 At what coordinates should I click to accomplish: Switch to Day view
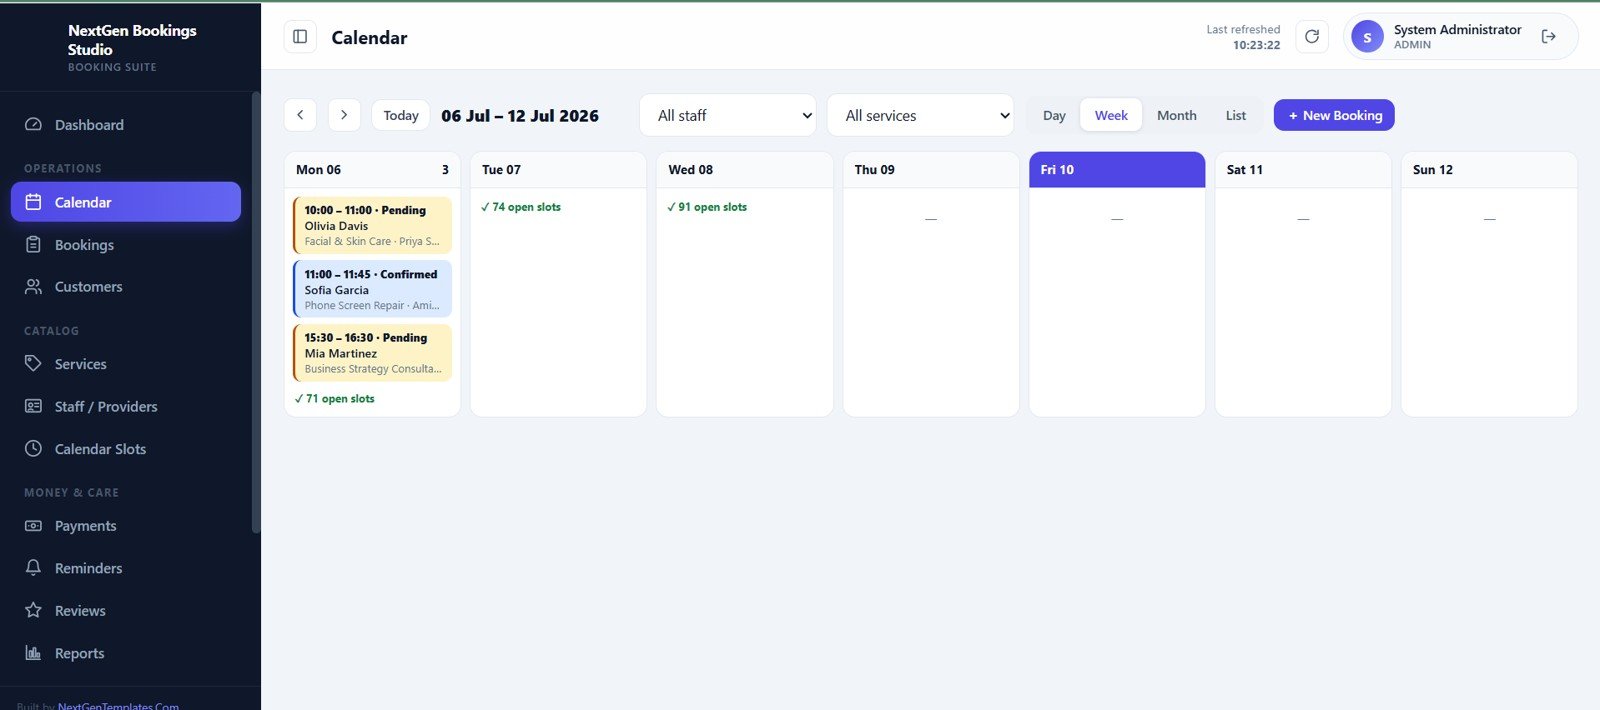(1054, 115)
